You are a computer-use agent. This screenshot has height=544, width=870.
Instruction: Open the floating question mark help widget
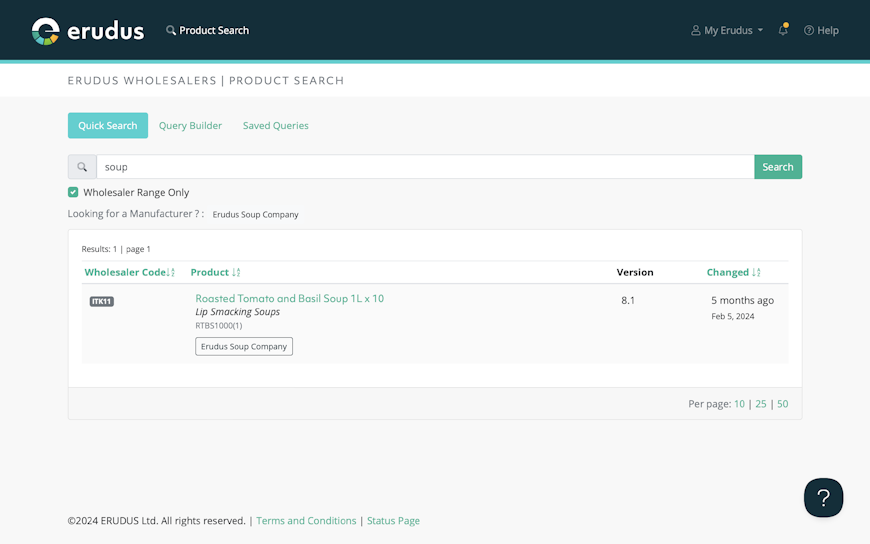[x=823, y=497]
